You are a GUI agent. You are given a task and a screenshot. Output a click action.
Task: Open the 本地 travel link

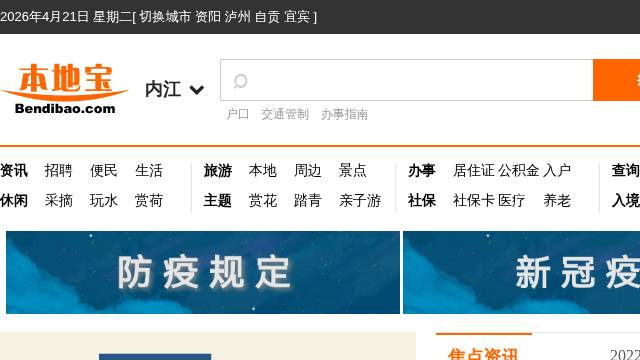pos(262,170)
